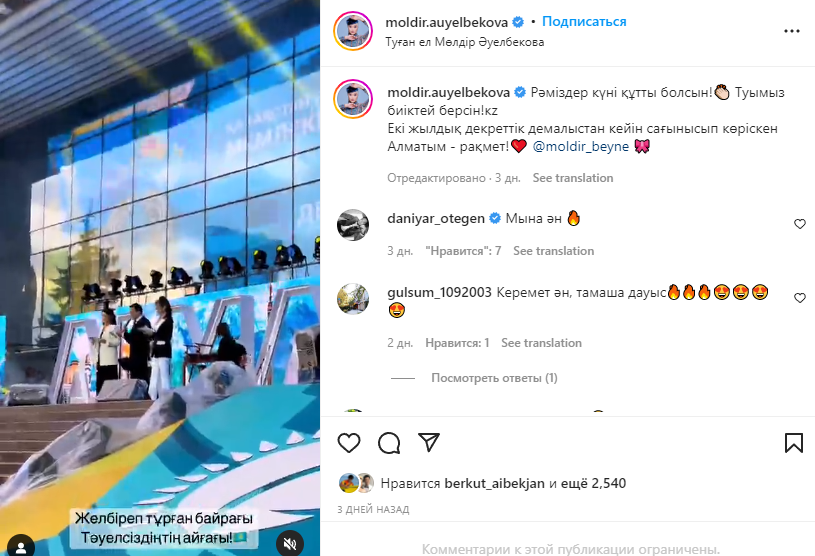Image resolution: width=815 pixels, height=556 pixels.
Task: Share the post via paper plane icon
Action: click(429, 443)
